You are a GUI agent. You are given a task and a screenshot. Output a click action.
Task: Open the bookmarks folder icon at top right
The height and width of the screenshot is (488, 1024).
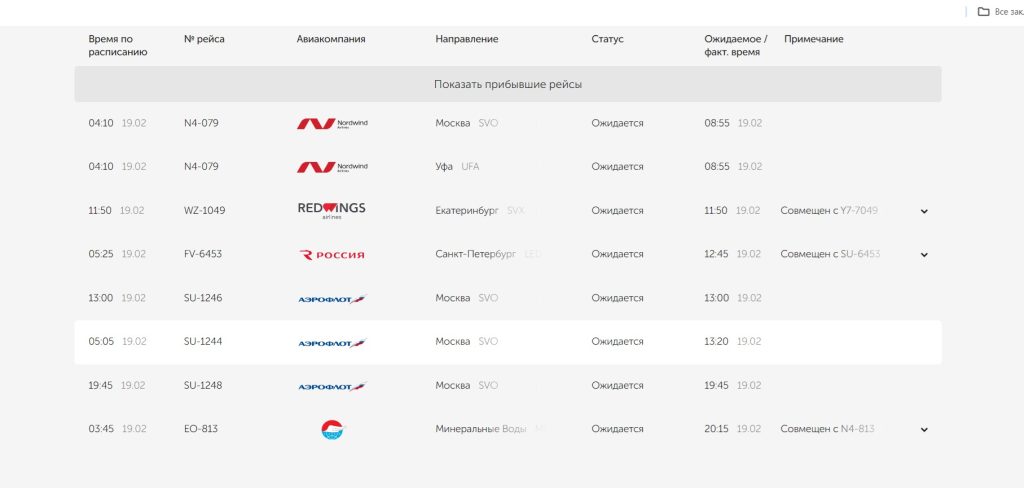pyautogui.click(x=983, y=11)
